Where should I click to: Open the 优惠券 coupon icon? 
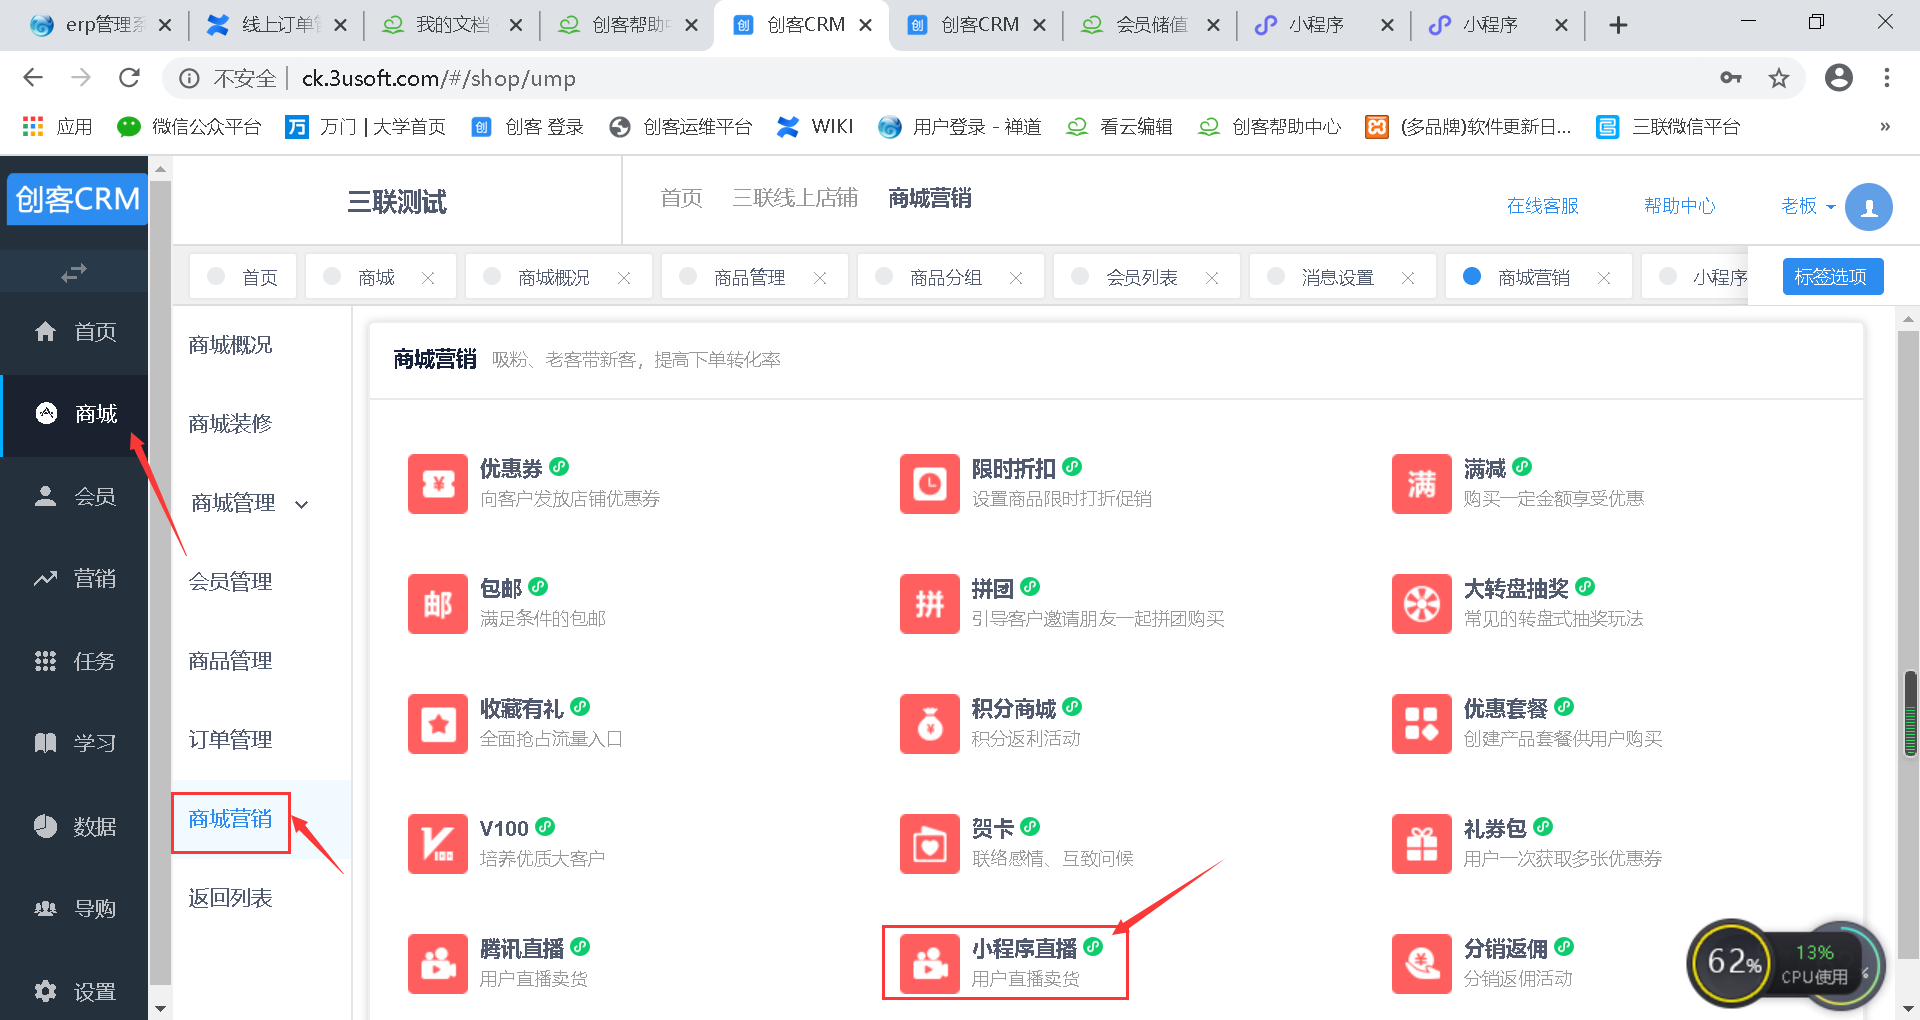pyautogui.click(x=437, y=484)
